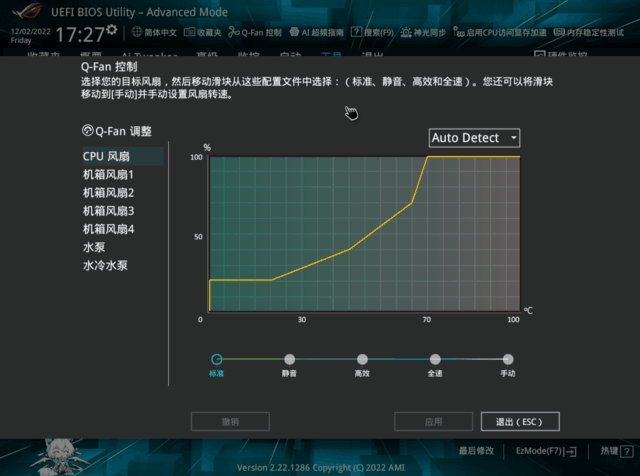Select the 静音 silent fan profile
Image resolution: width=640 pixels, height=476 pixels.
[x=289, y=359]
